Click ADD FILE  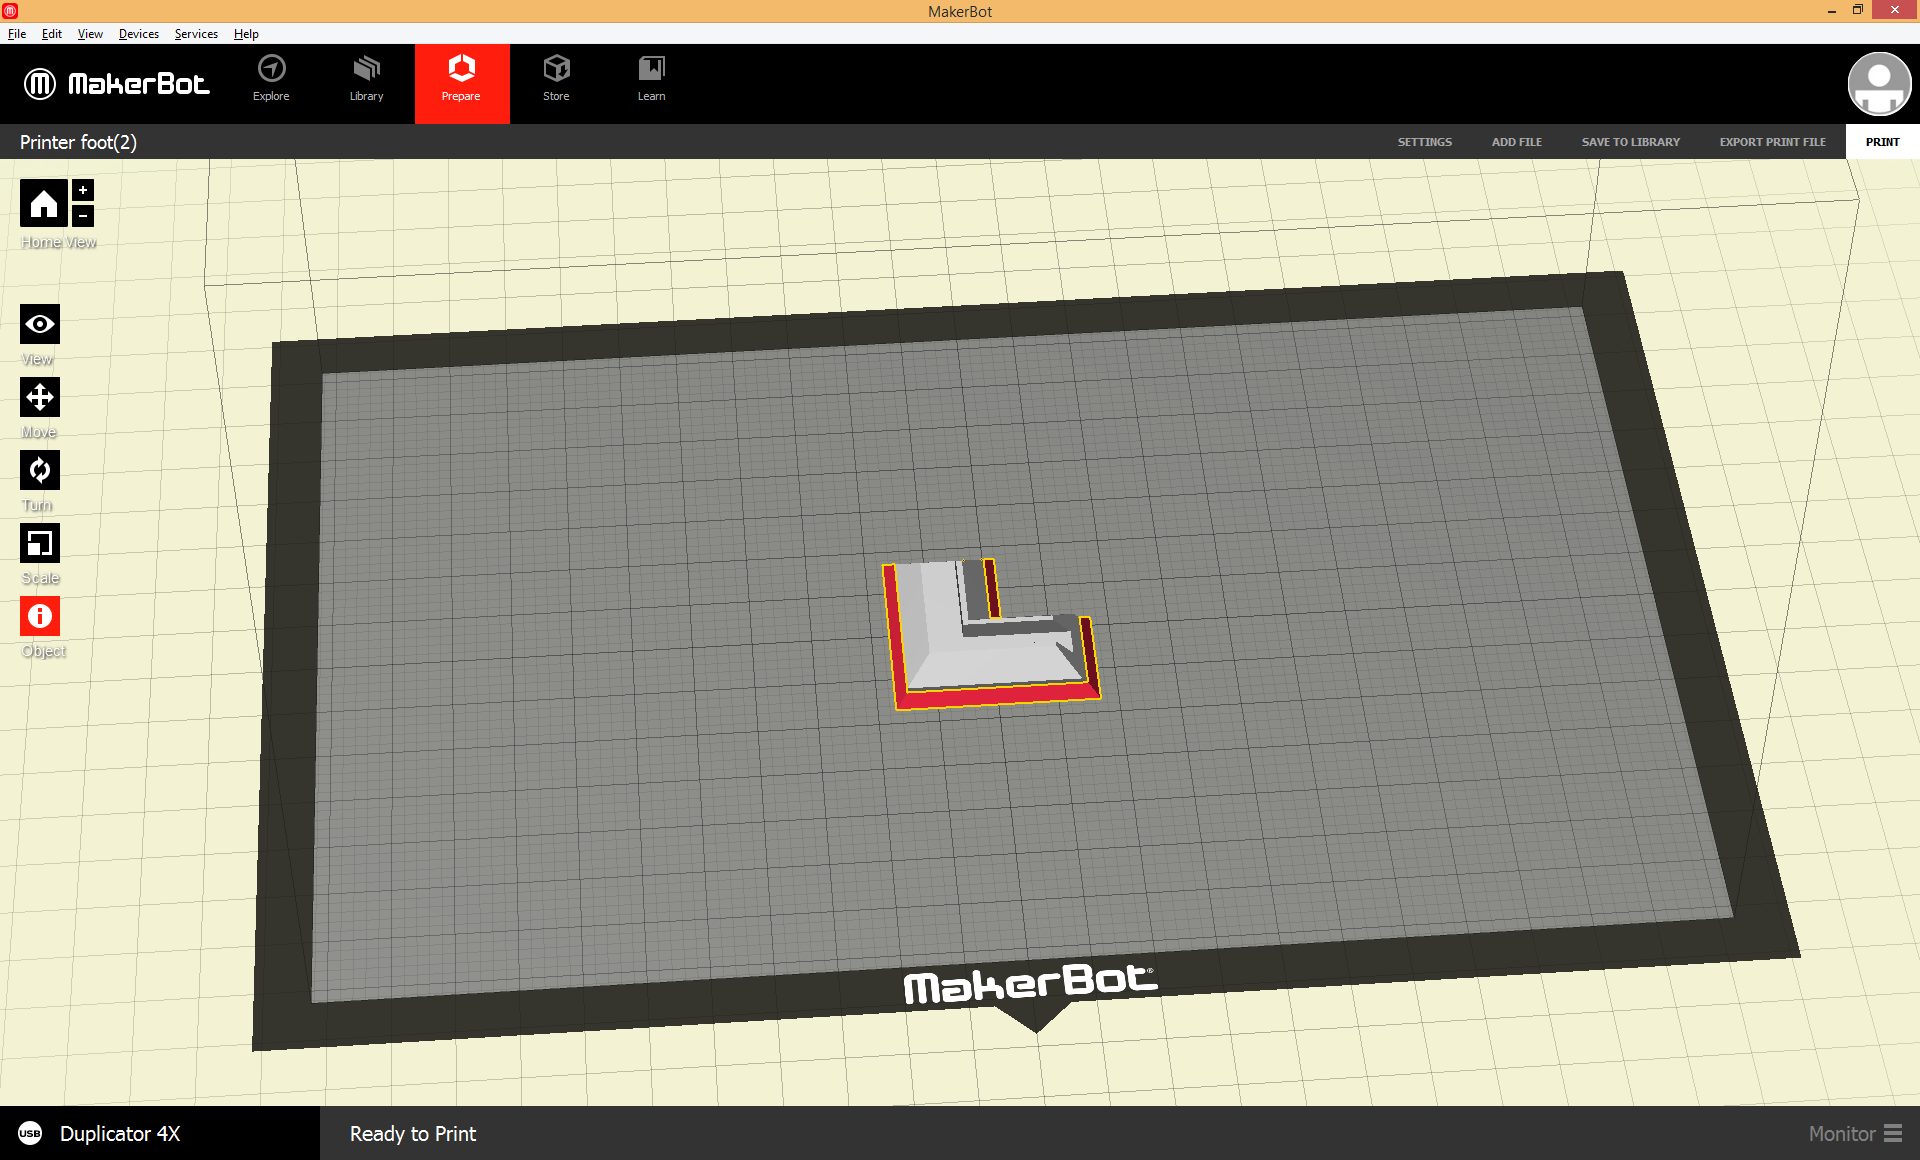coord(1517,142)
